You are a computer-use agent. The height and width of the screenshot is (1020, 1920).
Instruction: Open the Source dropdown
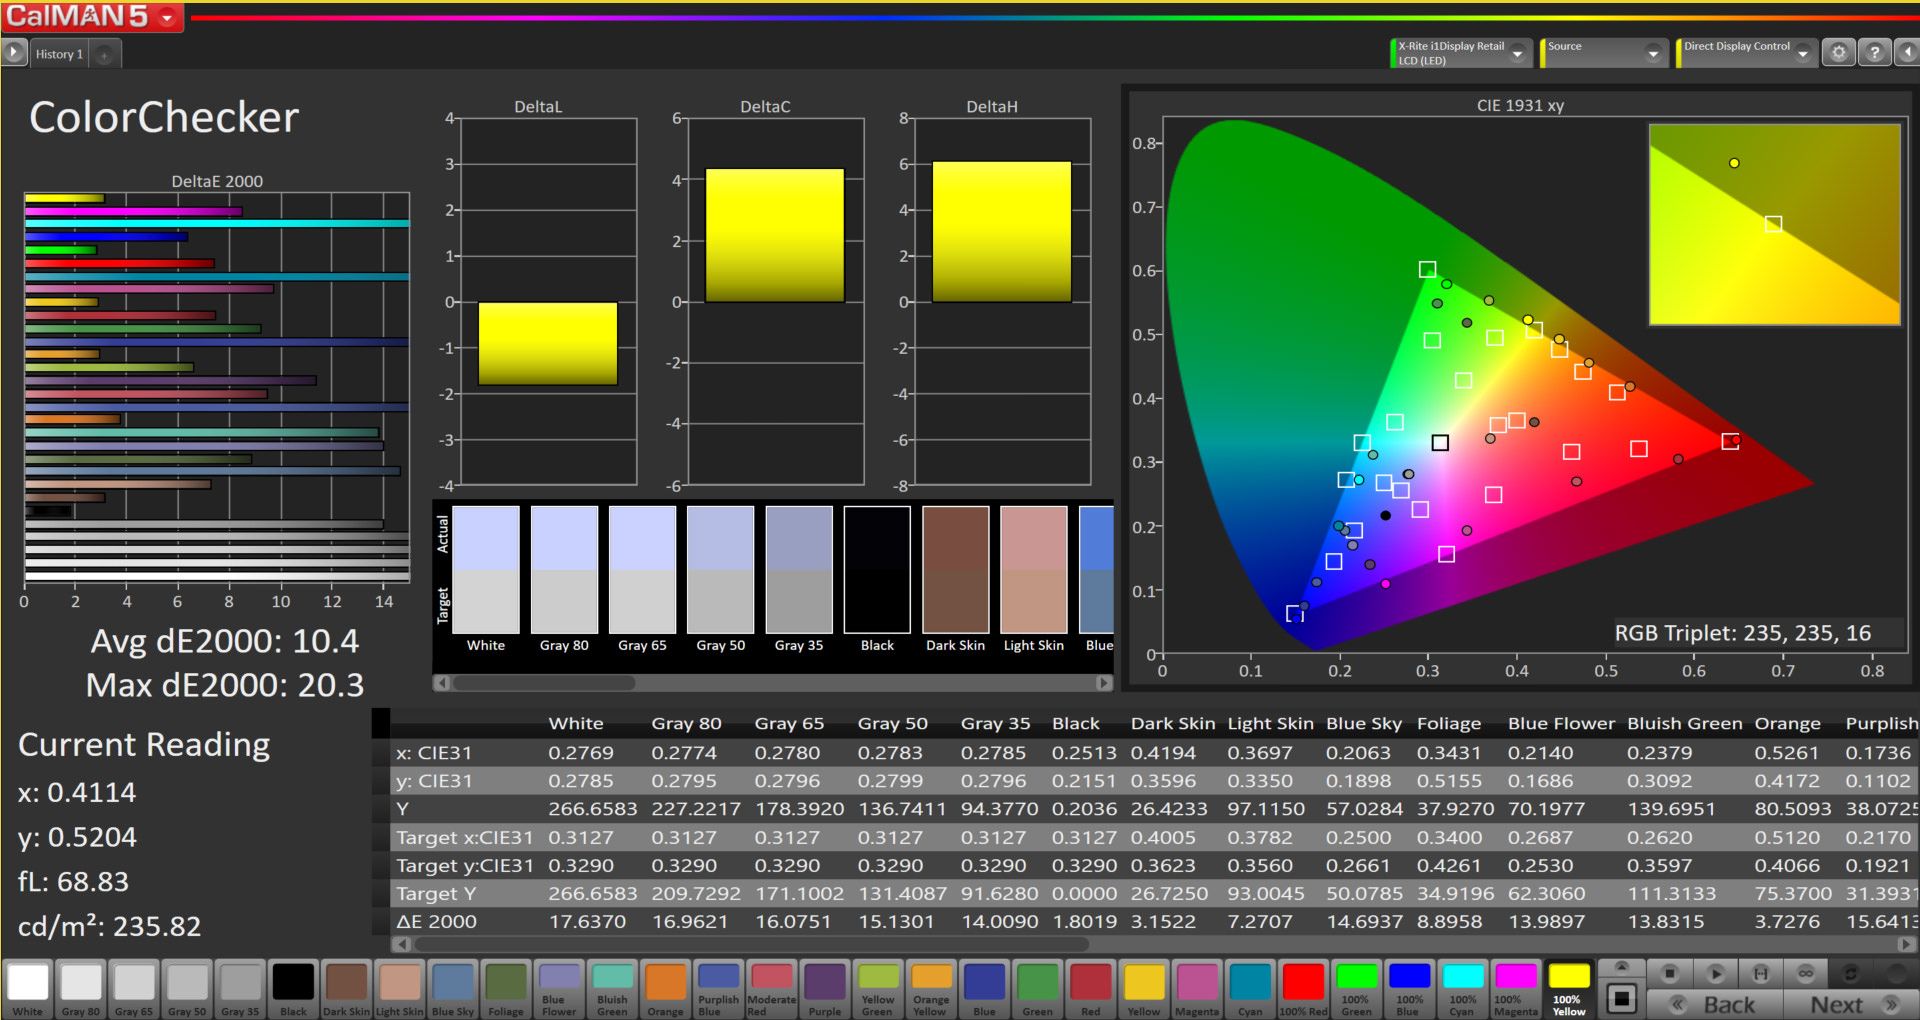[x=1653, y=54]
